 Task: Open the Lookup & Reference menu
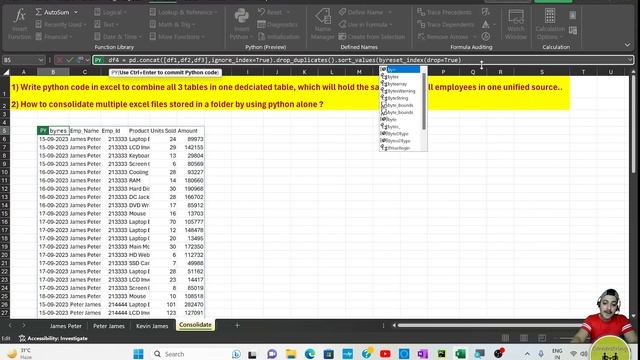pos(184,12)
